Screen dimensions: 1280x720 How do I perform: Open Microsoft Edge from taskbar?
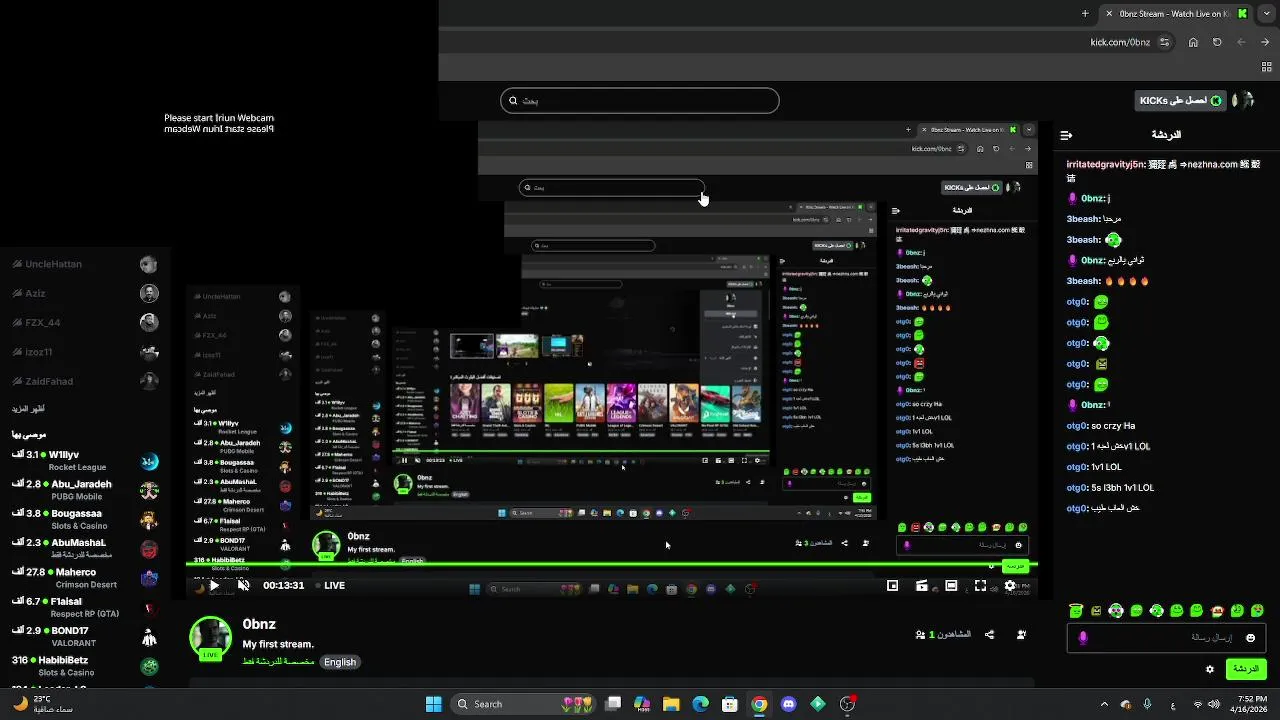[700, 704]
